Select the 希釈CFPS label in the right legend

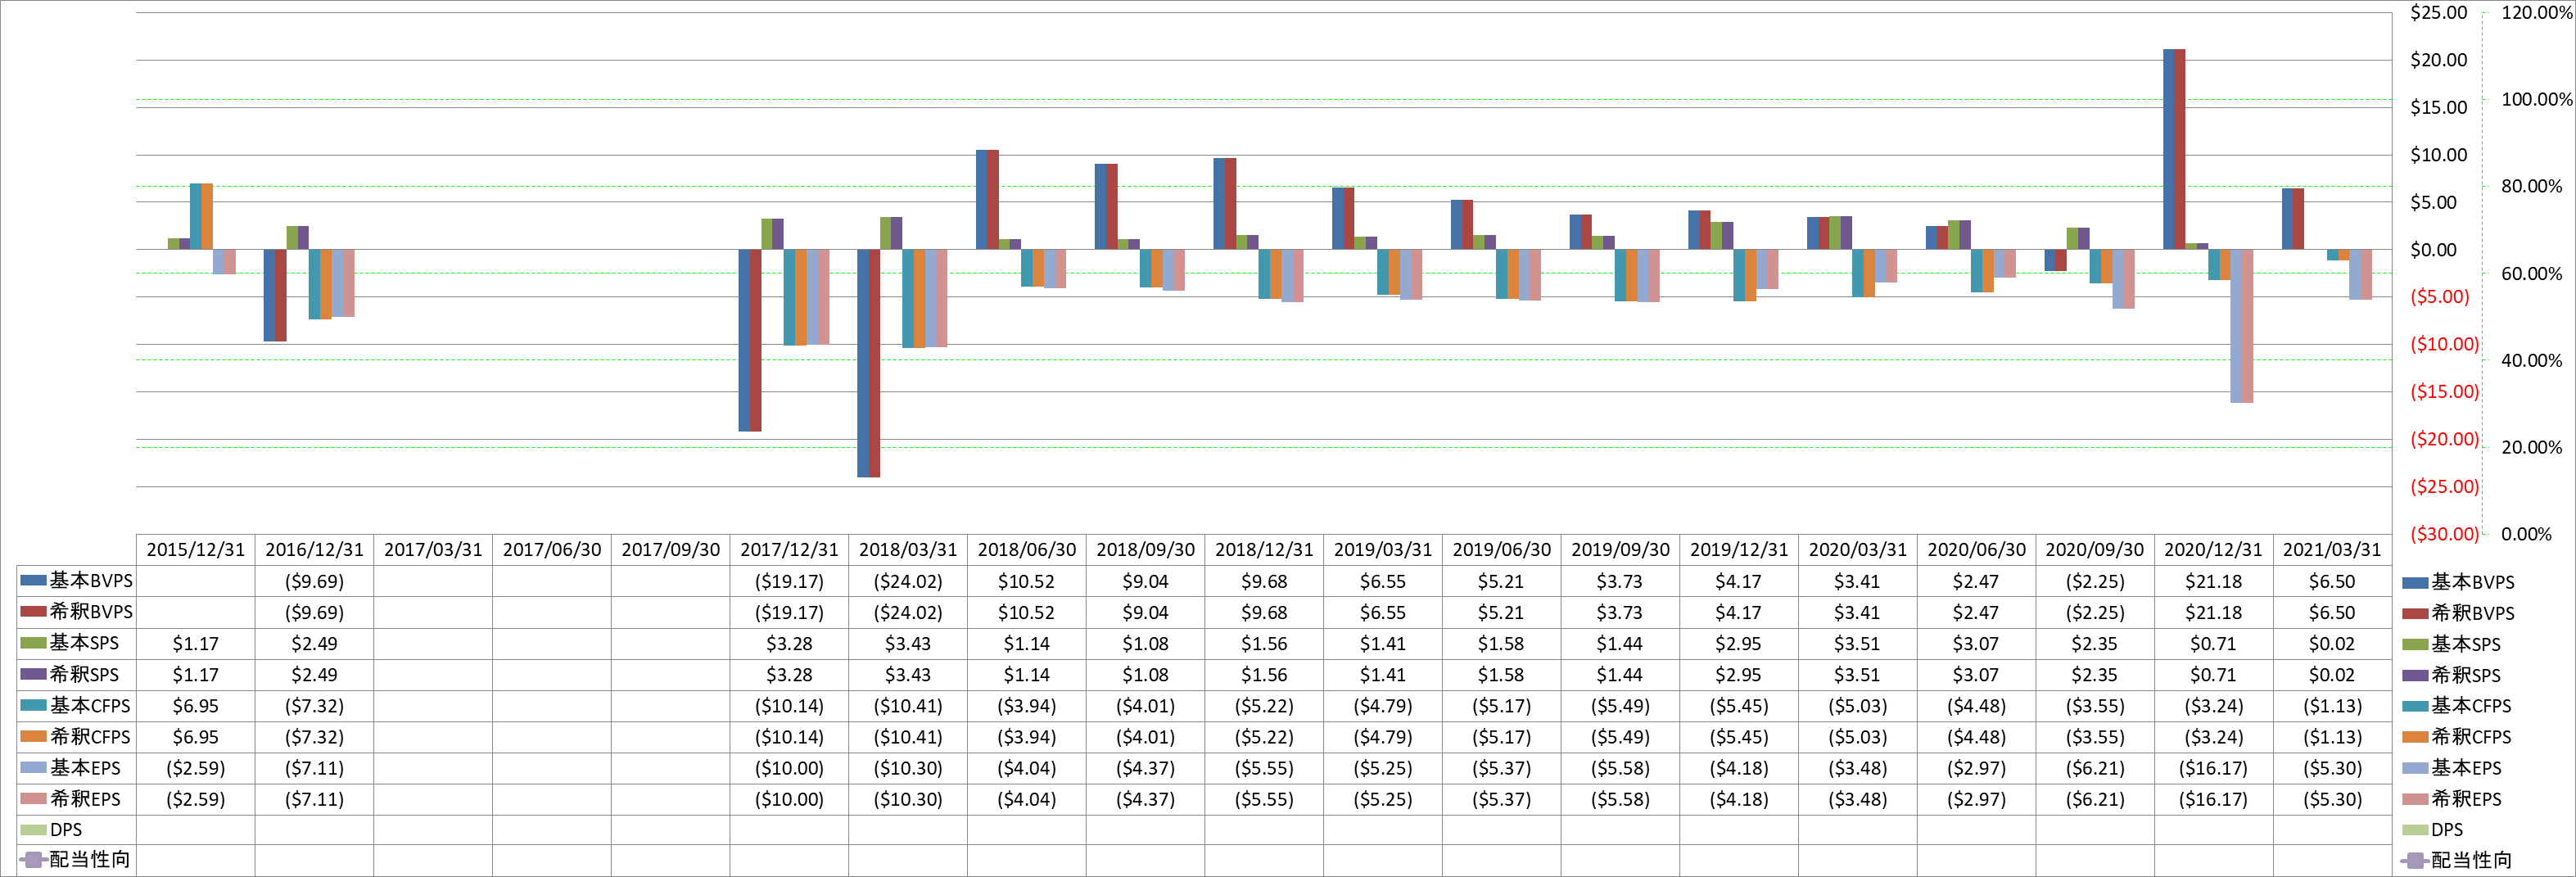point(2471,737)
